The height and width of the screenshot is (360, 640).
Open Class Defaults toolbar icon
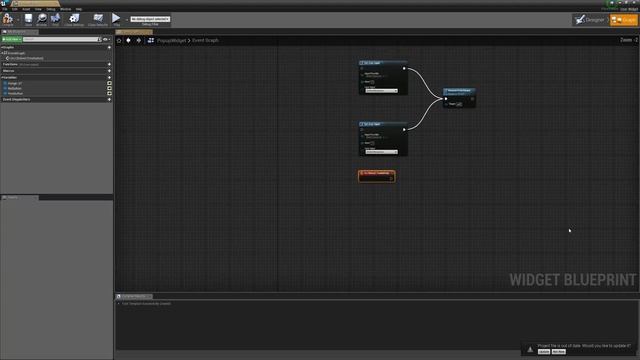coord(98,19)
